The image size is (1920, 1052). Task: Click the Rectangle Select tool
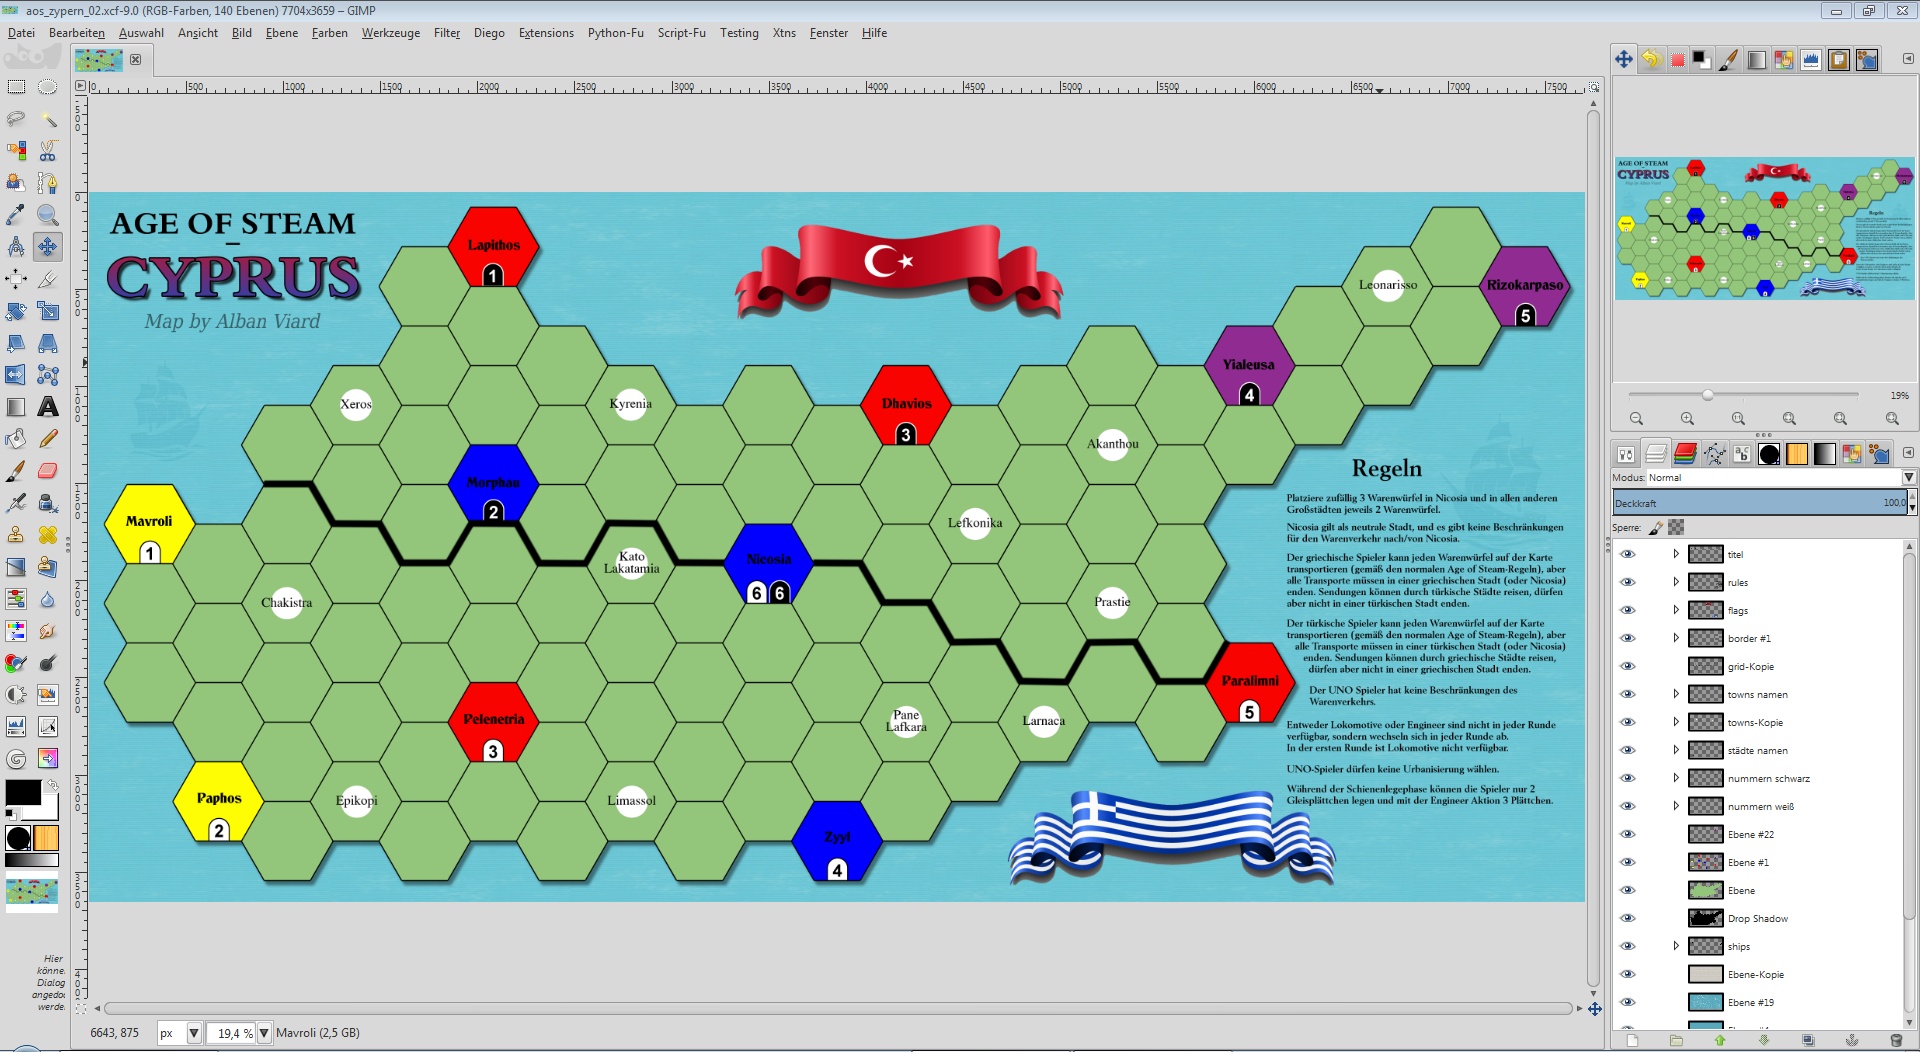tap(16, 87)
